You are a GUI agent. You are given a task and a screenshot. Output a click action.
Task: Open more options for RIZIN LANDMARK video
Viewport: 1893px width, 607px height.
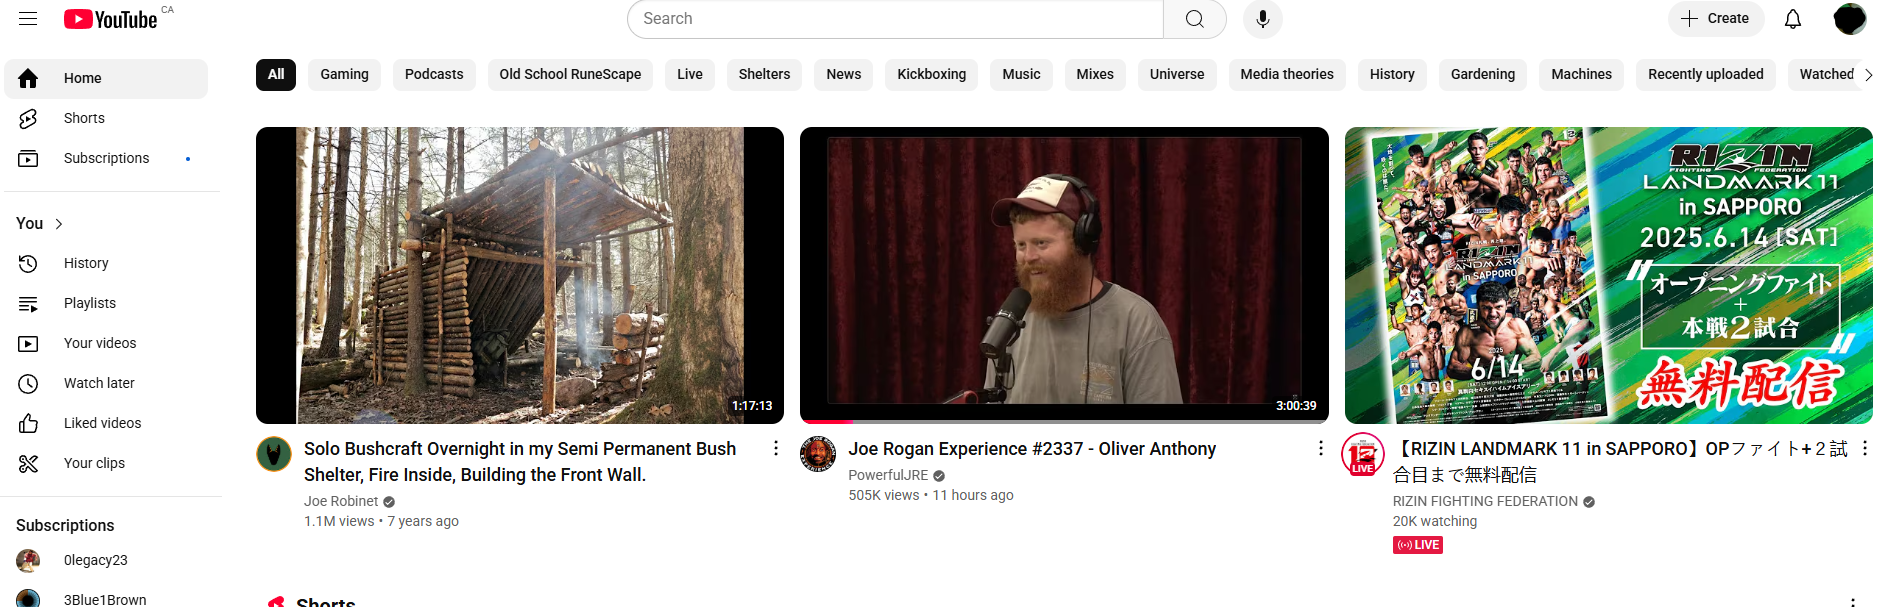[1865, 449]
